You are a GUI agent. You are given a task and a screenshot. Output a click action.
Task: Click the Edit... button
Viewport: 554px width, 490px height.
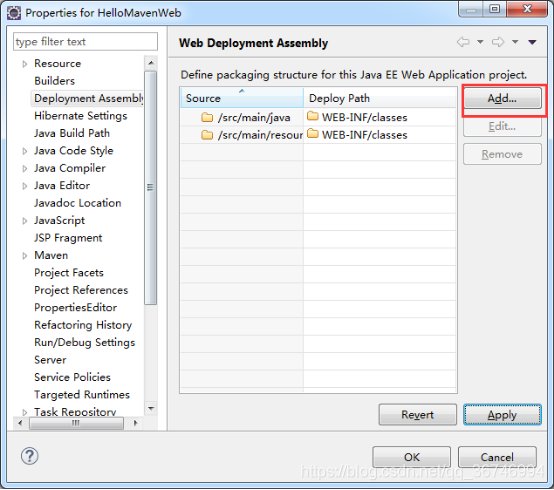[x=502, y=126]
